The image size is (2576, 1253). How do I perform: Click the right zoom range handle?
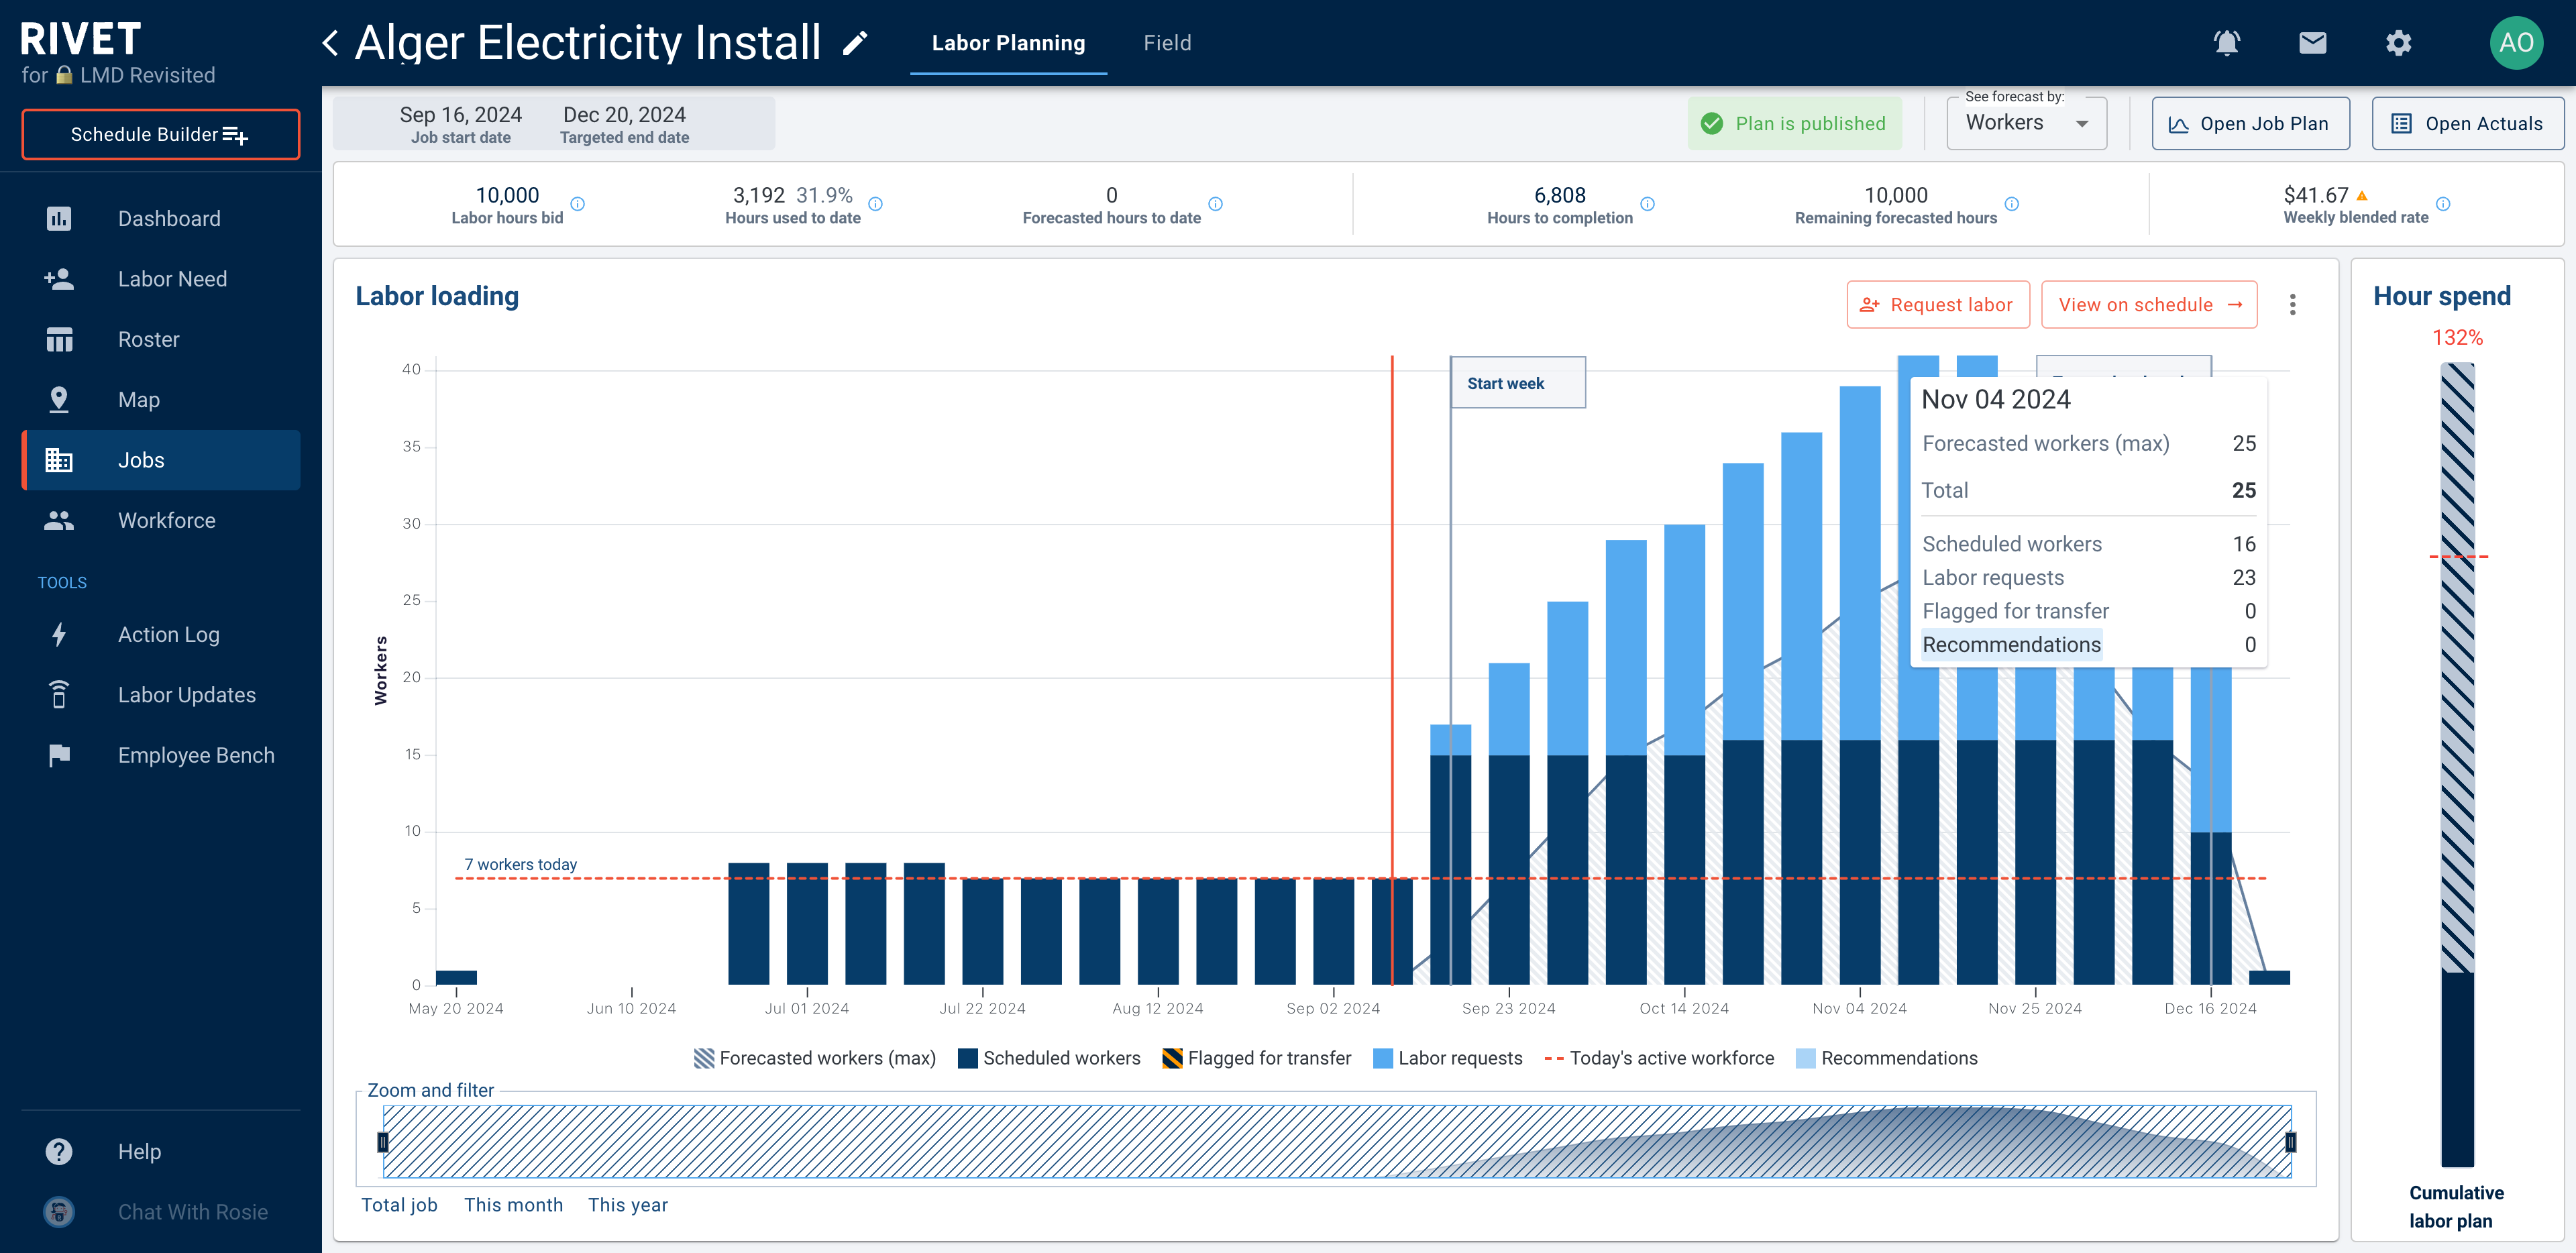(2290, 1142)
